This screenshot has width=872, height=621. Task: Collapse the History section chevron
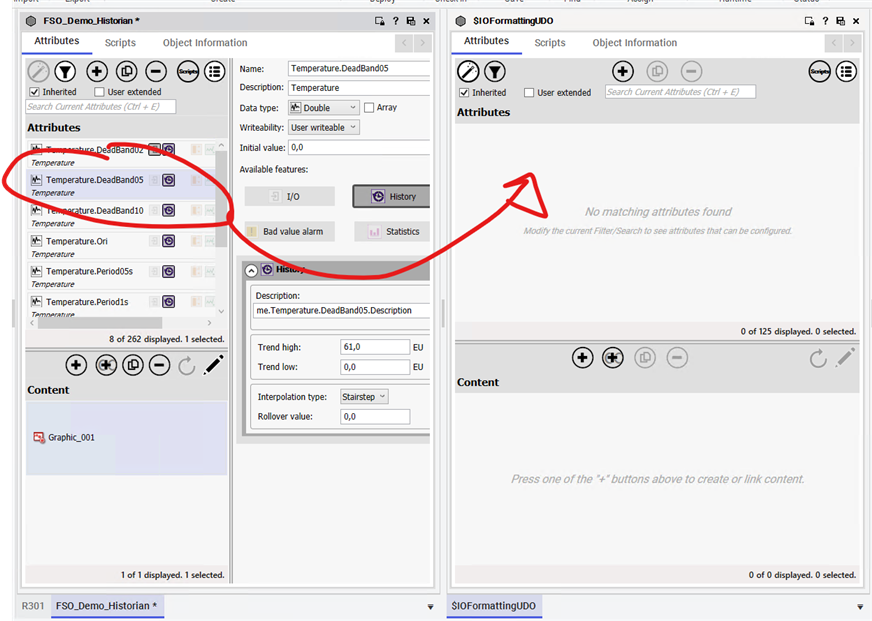pyautogui.click(x=251, y=270)
